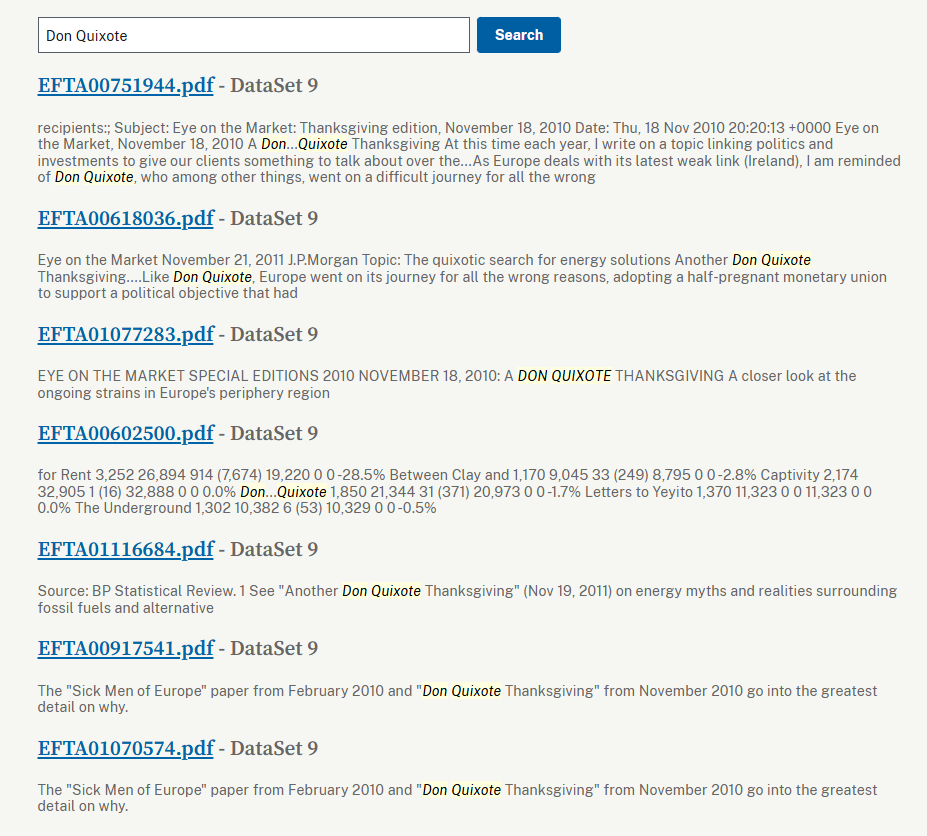Image resolution: width=927 pixels, height=836 pixels.
Task: Click the search input containing Don Quixote
Action: click(x=254, y=35)
